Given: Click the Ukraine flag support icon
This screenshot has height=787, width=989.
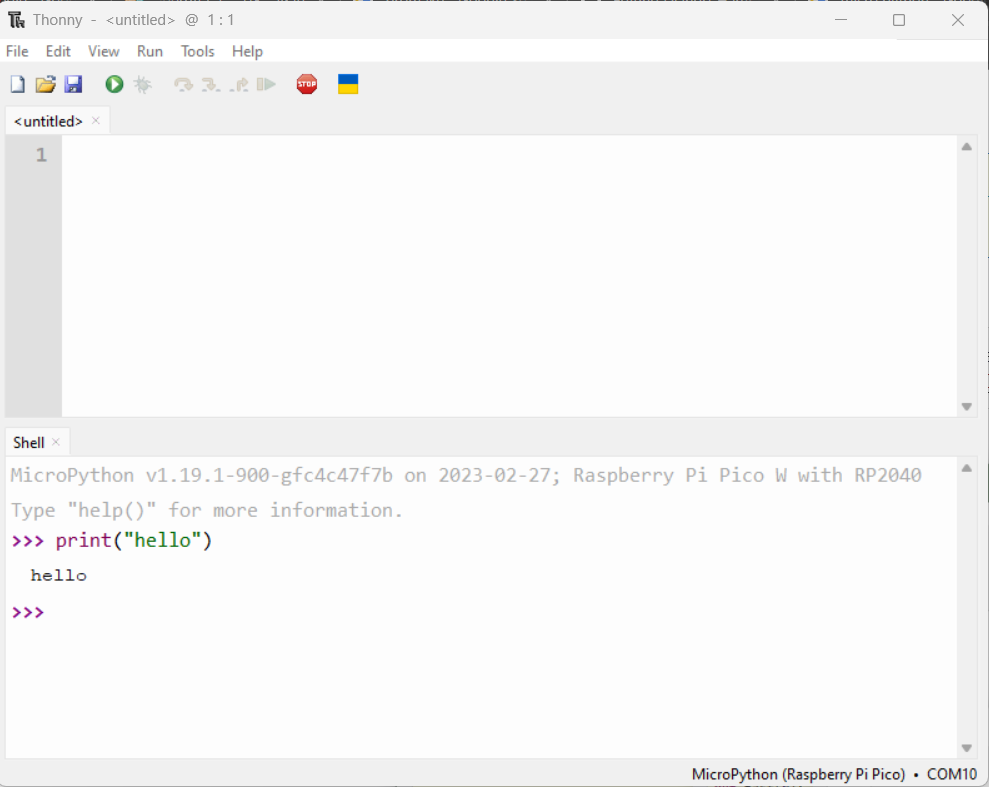Looking at the screenshot, I should 348,84.
